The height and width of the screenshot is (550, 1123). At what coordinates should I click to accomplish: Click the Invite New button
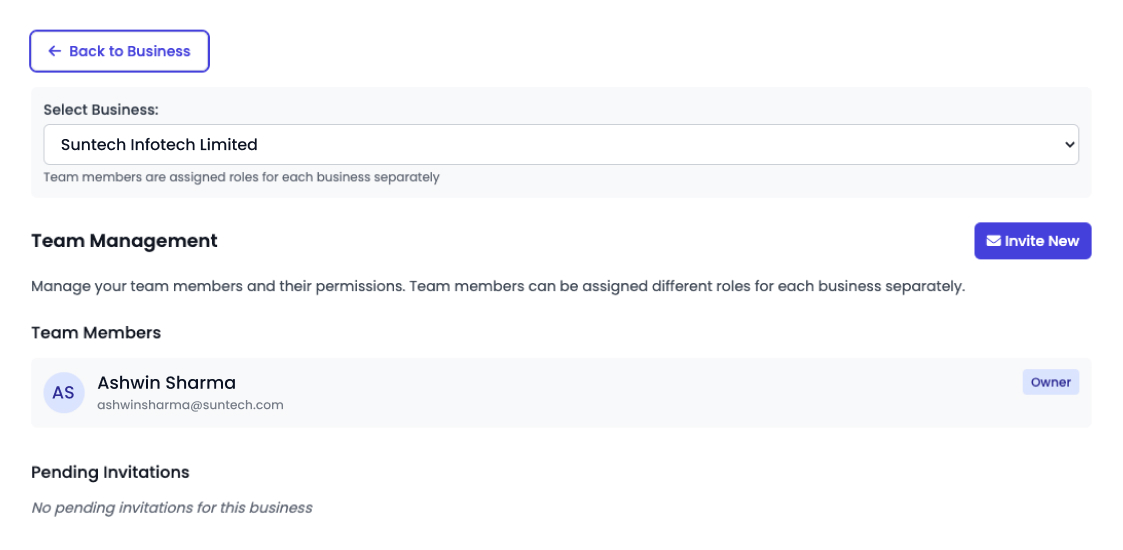pyautogui.click(x=1032, y=241)
